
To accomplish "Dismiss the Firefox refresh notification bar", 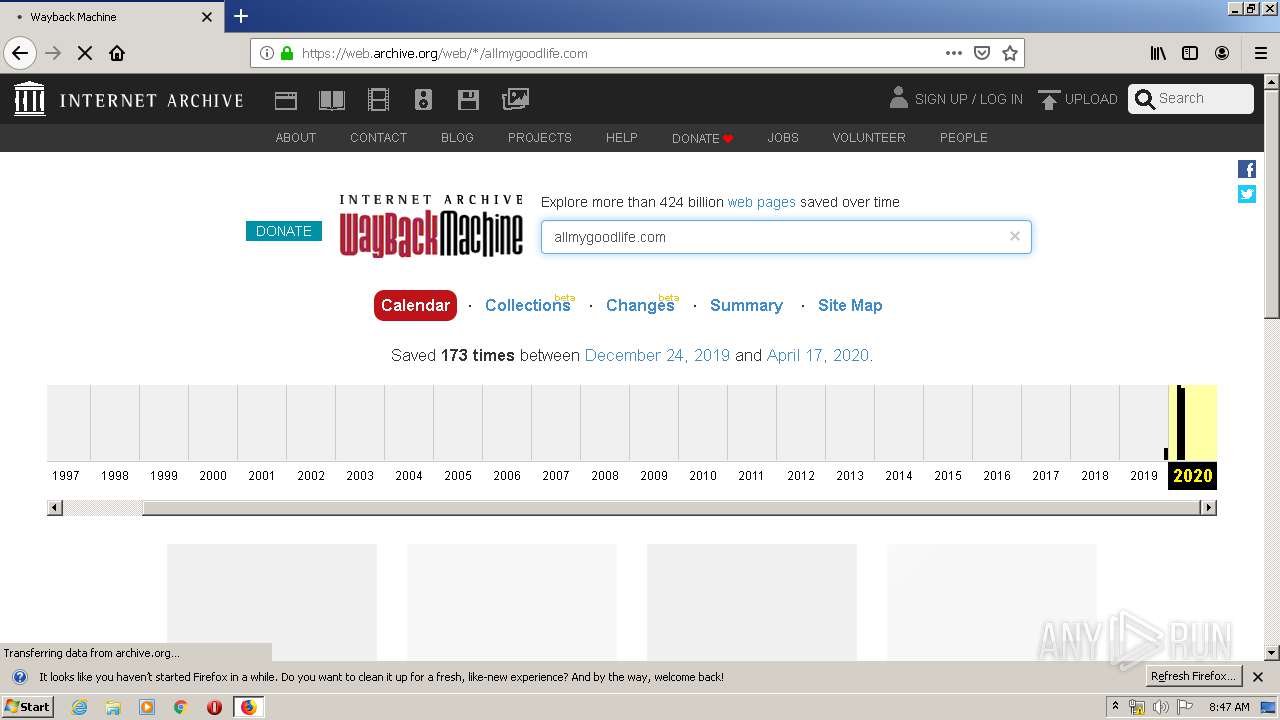I will point(1258,677).
